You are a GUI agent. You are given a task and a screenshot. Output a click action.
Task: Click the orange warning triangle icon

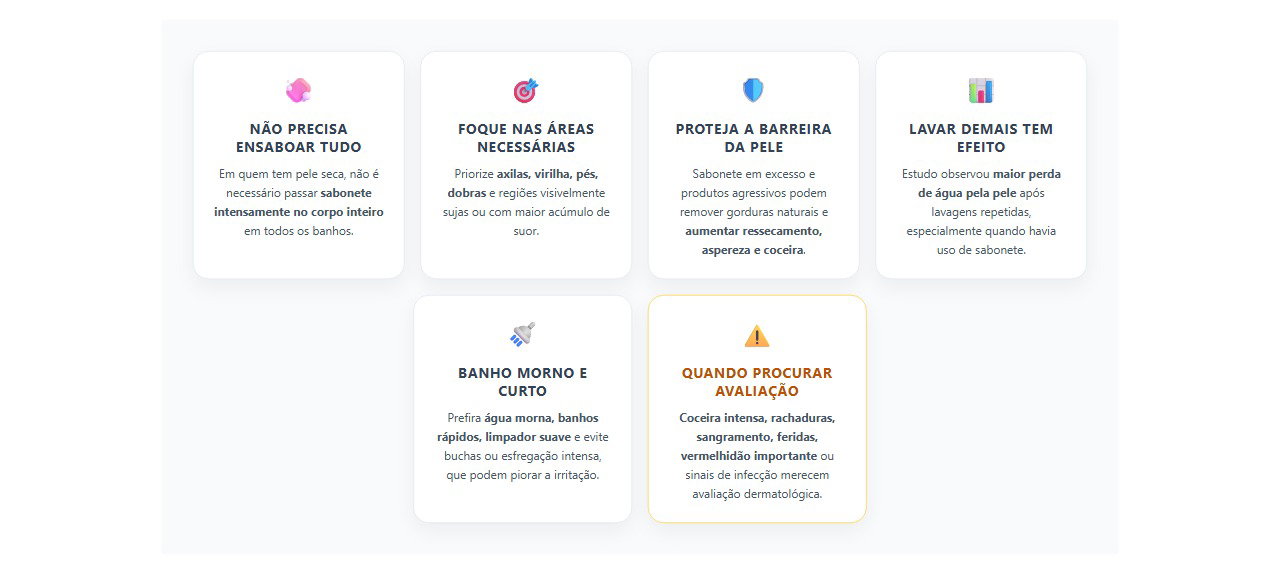tap(757, 336)
